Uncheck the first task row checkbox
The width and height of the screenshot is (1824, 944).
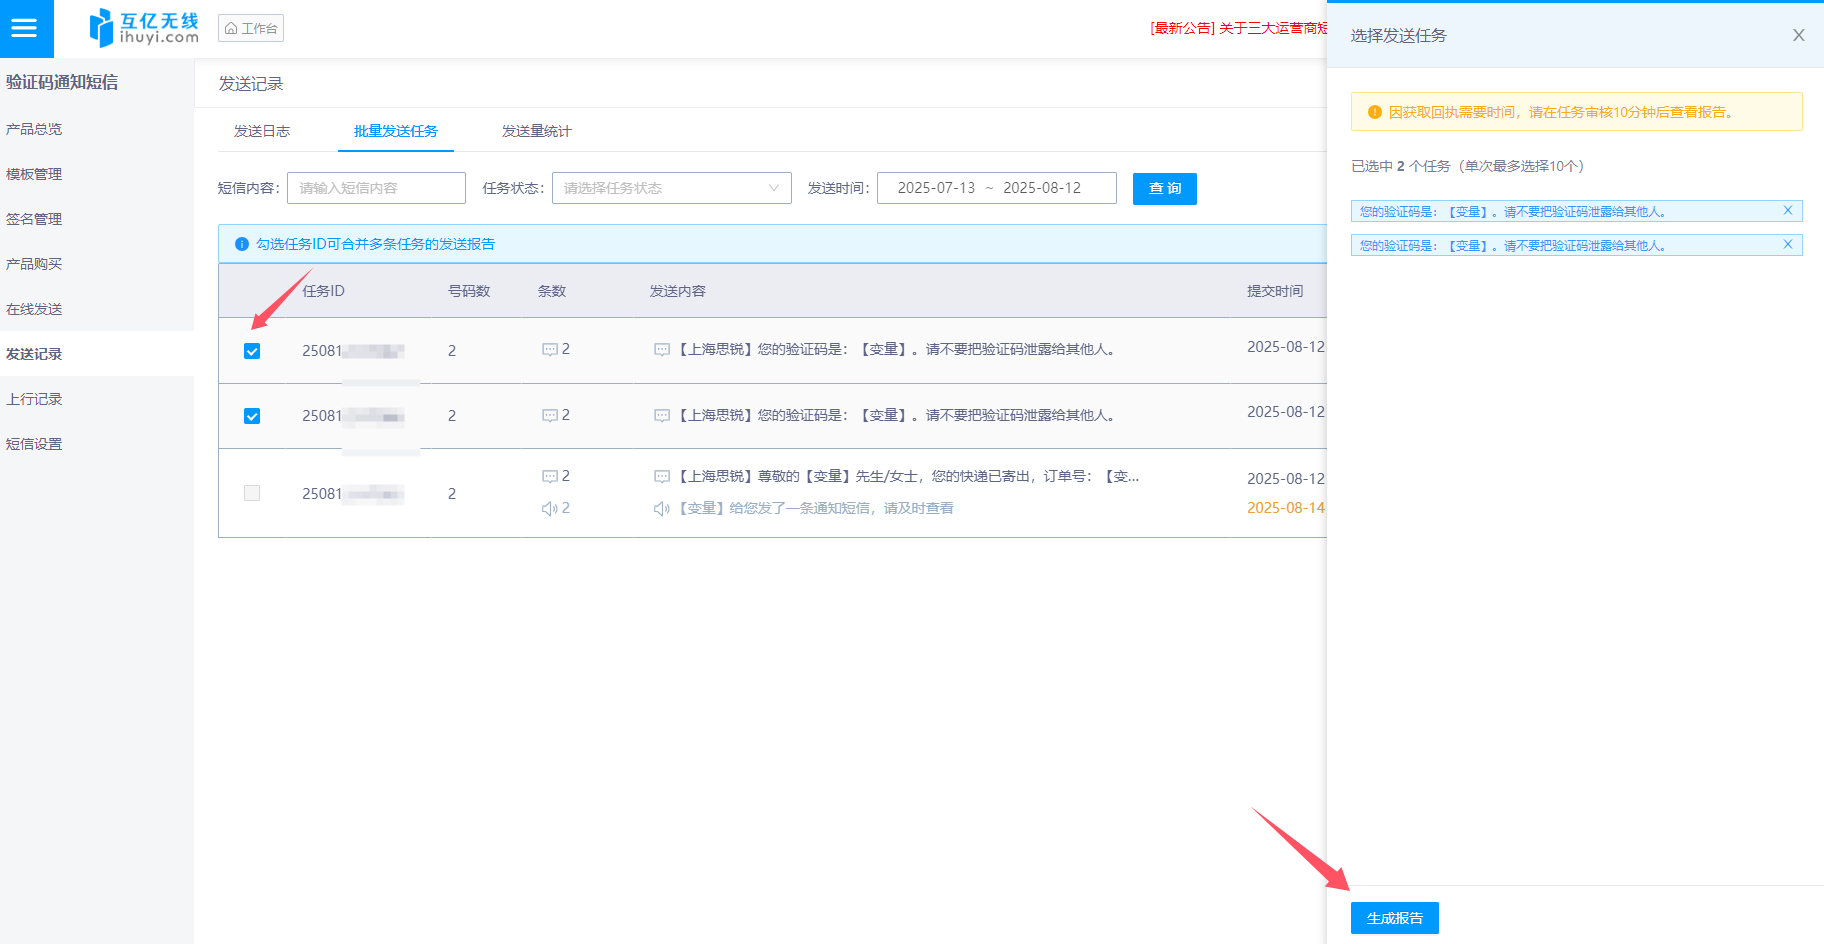252,351
